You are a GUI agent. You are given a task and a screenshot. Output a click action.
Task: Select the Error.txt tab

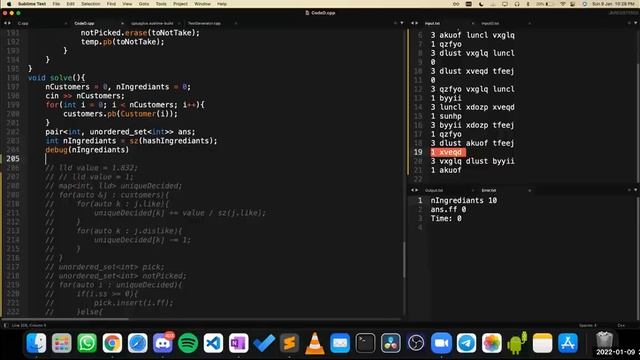pyautogui.click(x=489, y=190)
